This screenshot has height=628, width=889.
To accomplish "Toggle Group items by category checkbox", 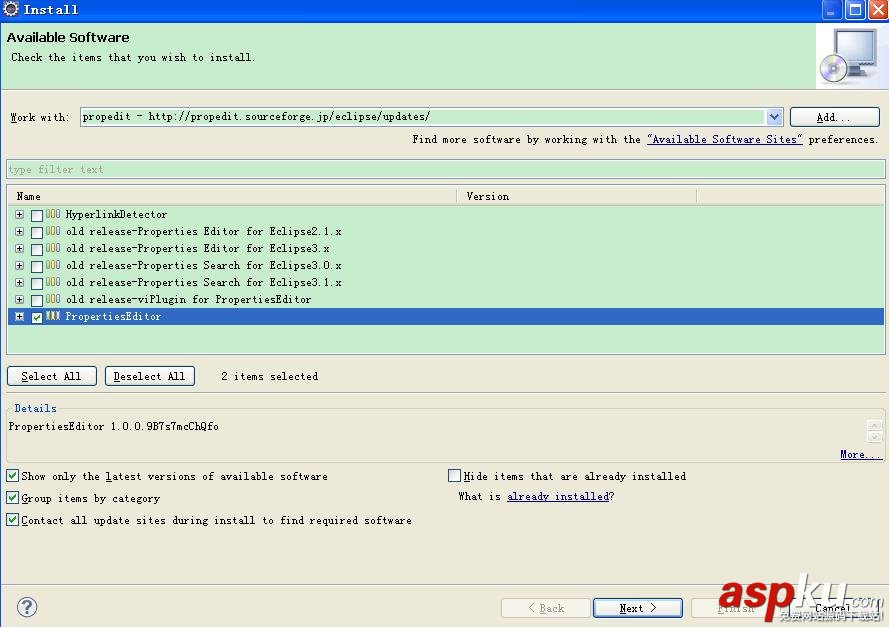I will [12, 498].
